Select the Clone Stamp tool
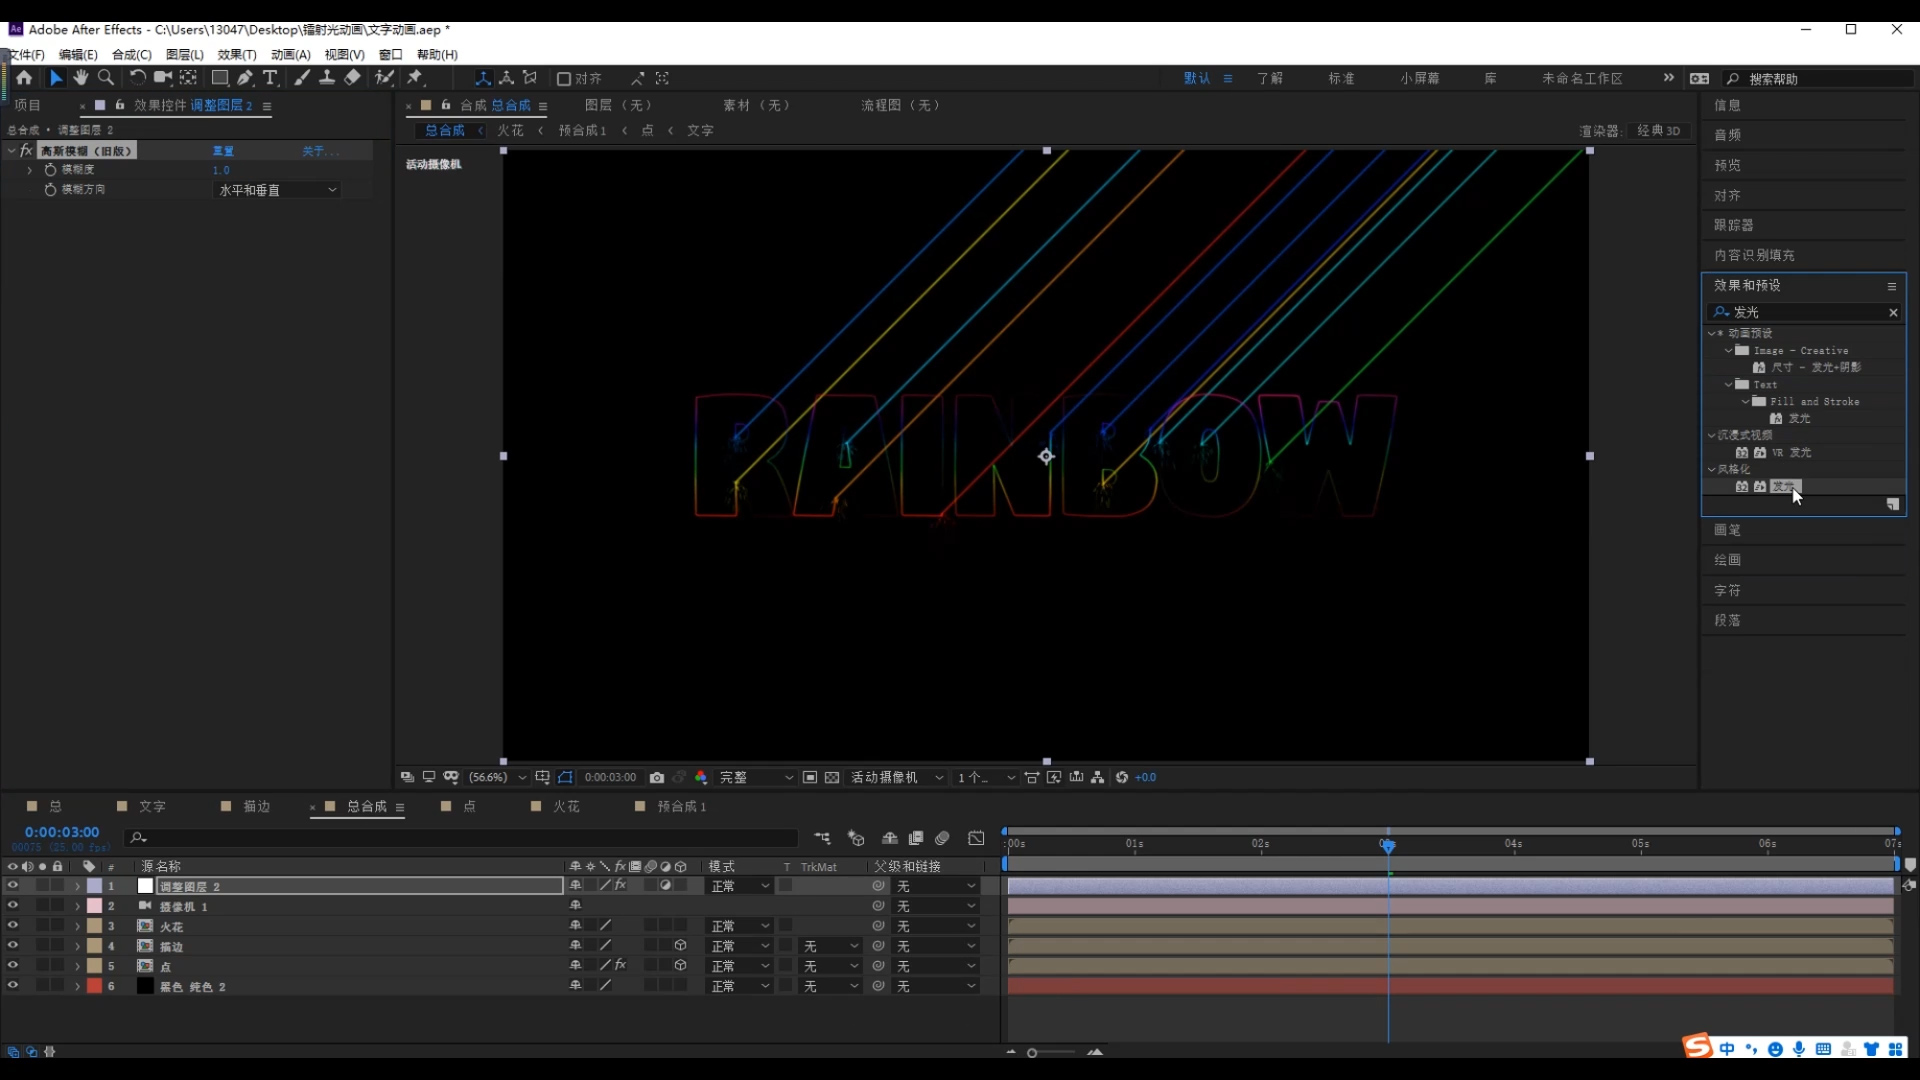 pos(327,78)
